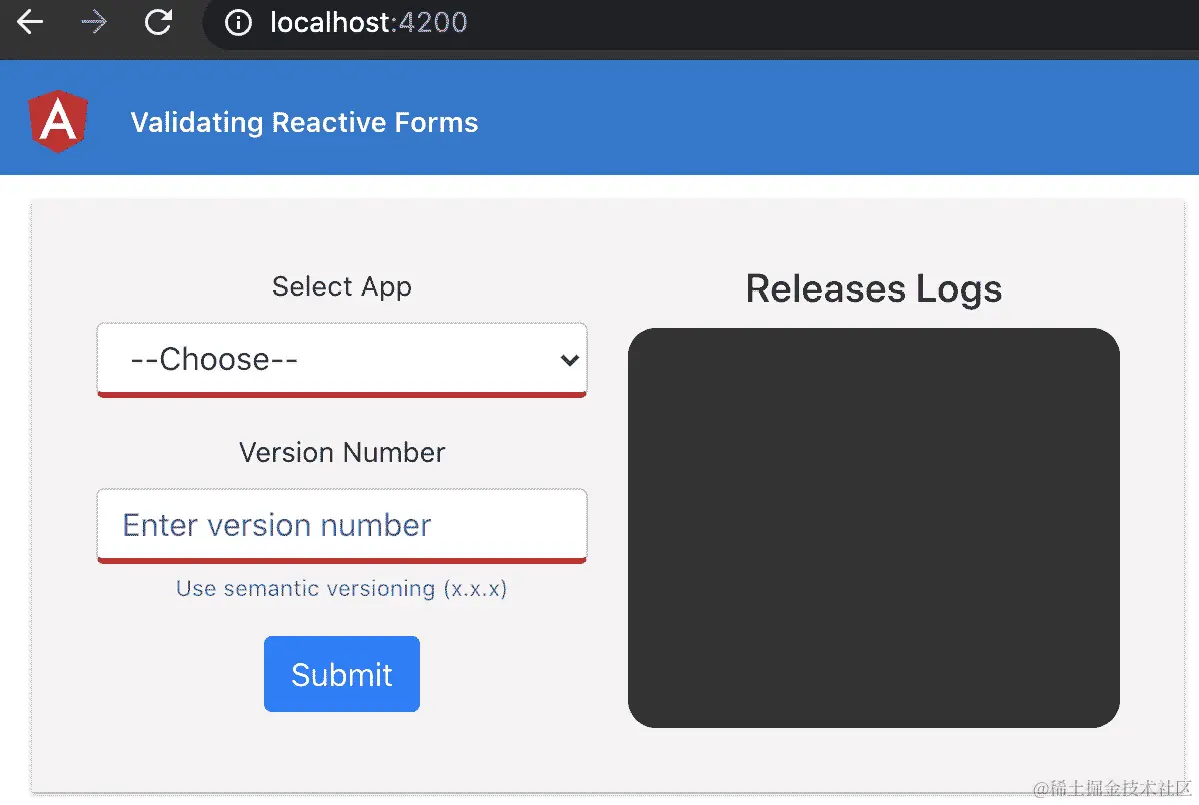Reload the page with the refresh icon

pos(158,21)
